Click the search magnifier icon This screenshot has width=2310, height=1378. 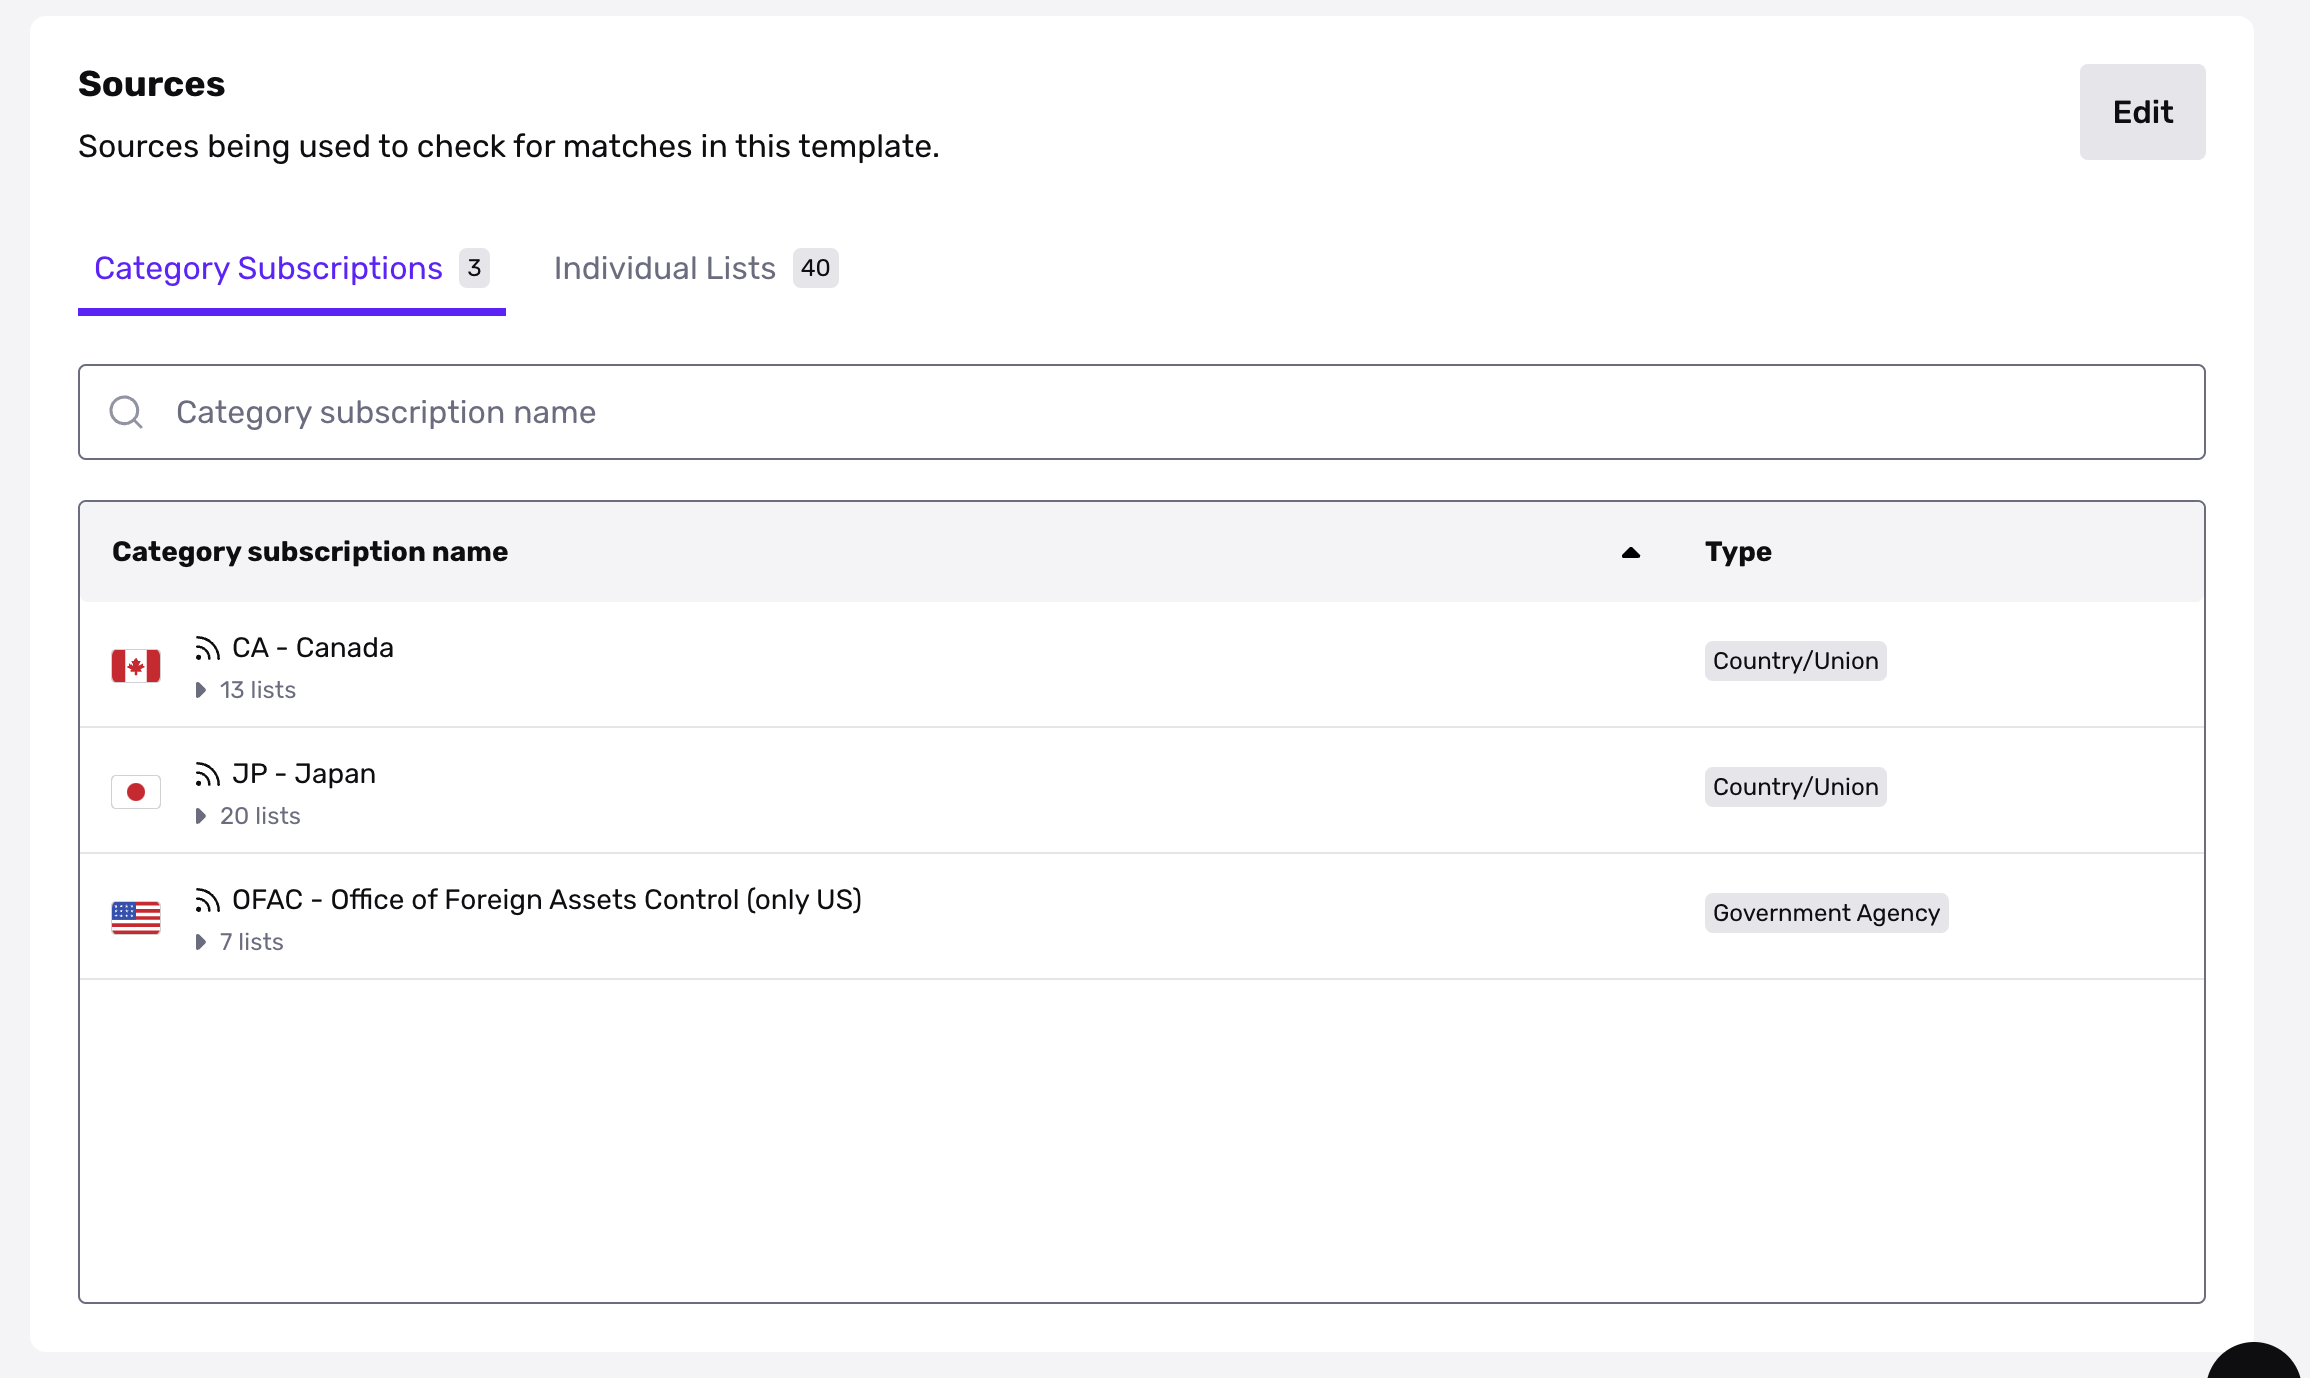pyautogui.click(x=125, y=411)
